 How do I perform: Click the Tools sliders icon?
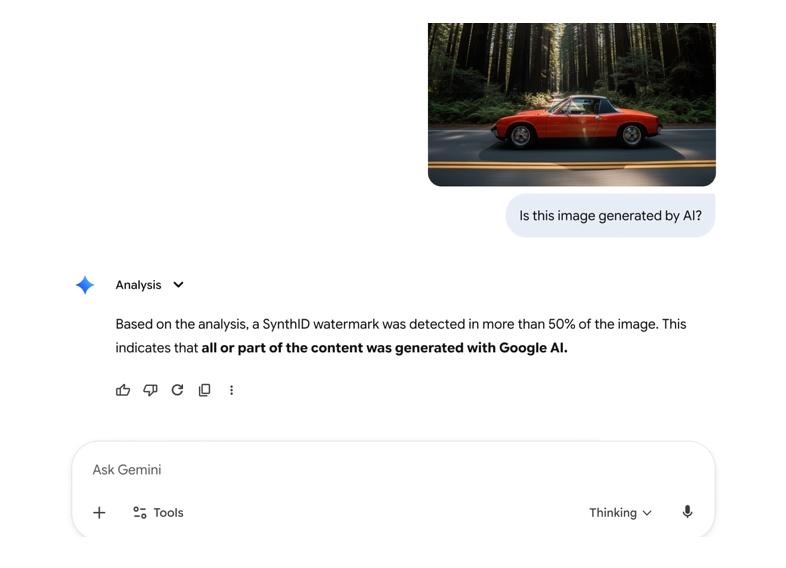[x=140, y=513]
